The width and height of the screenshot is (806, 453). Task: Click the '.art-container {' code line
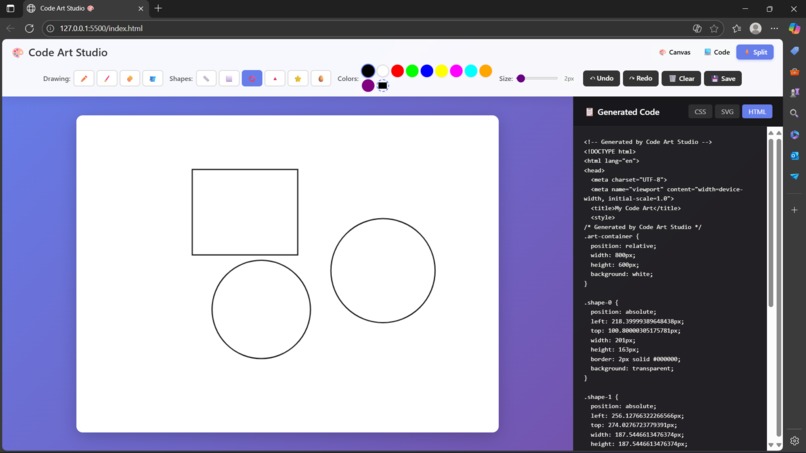click(x=611, y=236)
